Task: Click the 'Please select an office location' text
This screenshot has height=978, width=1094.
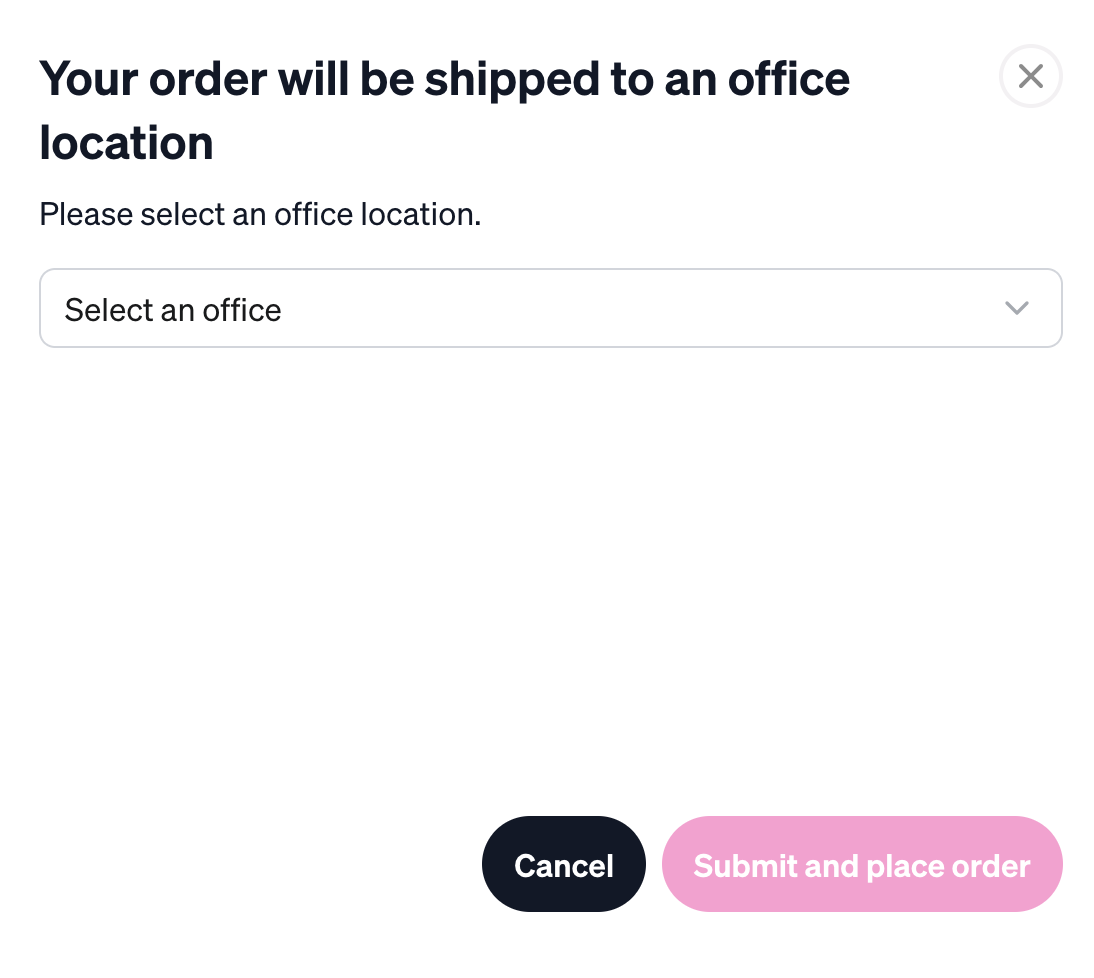Action: [260, 214]
